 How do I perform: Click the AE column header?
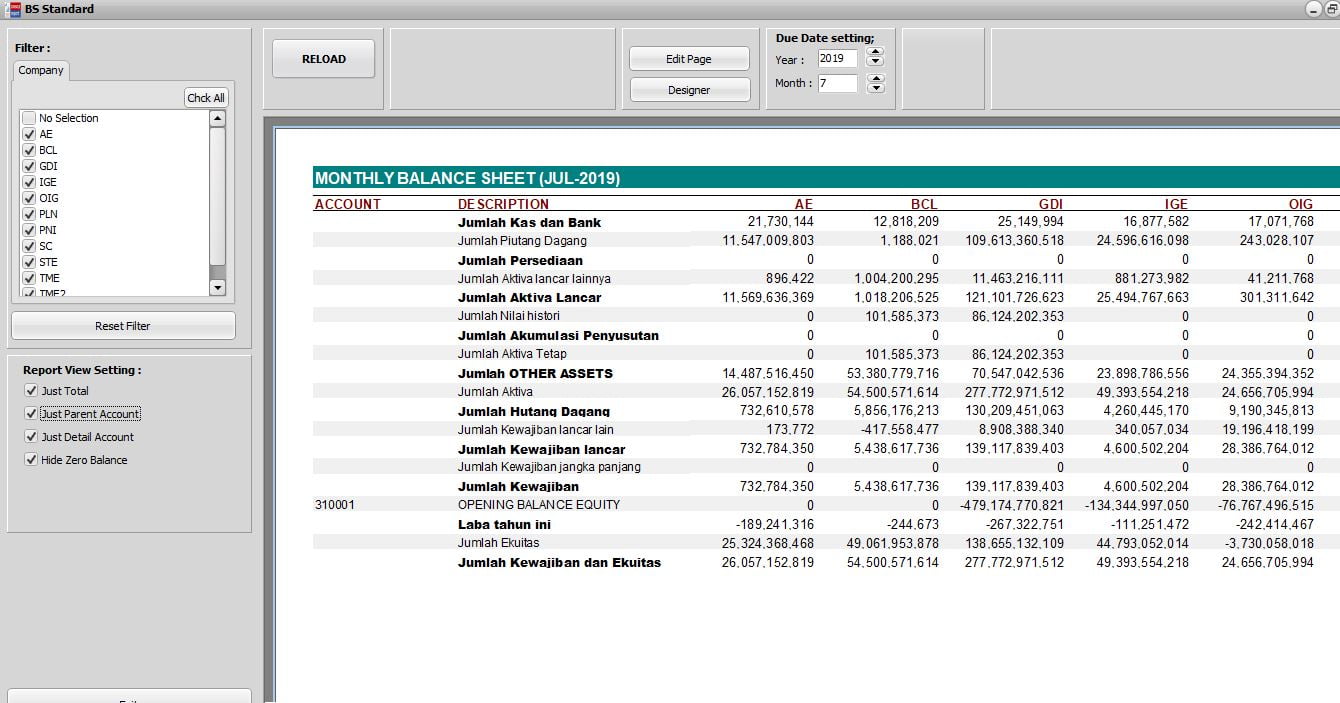pos(804,204)
